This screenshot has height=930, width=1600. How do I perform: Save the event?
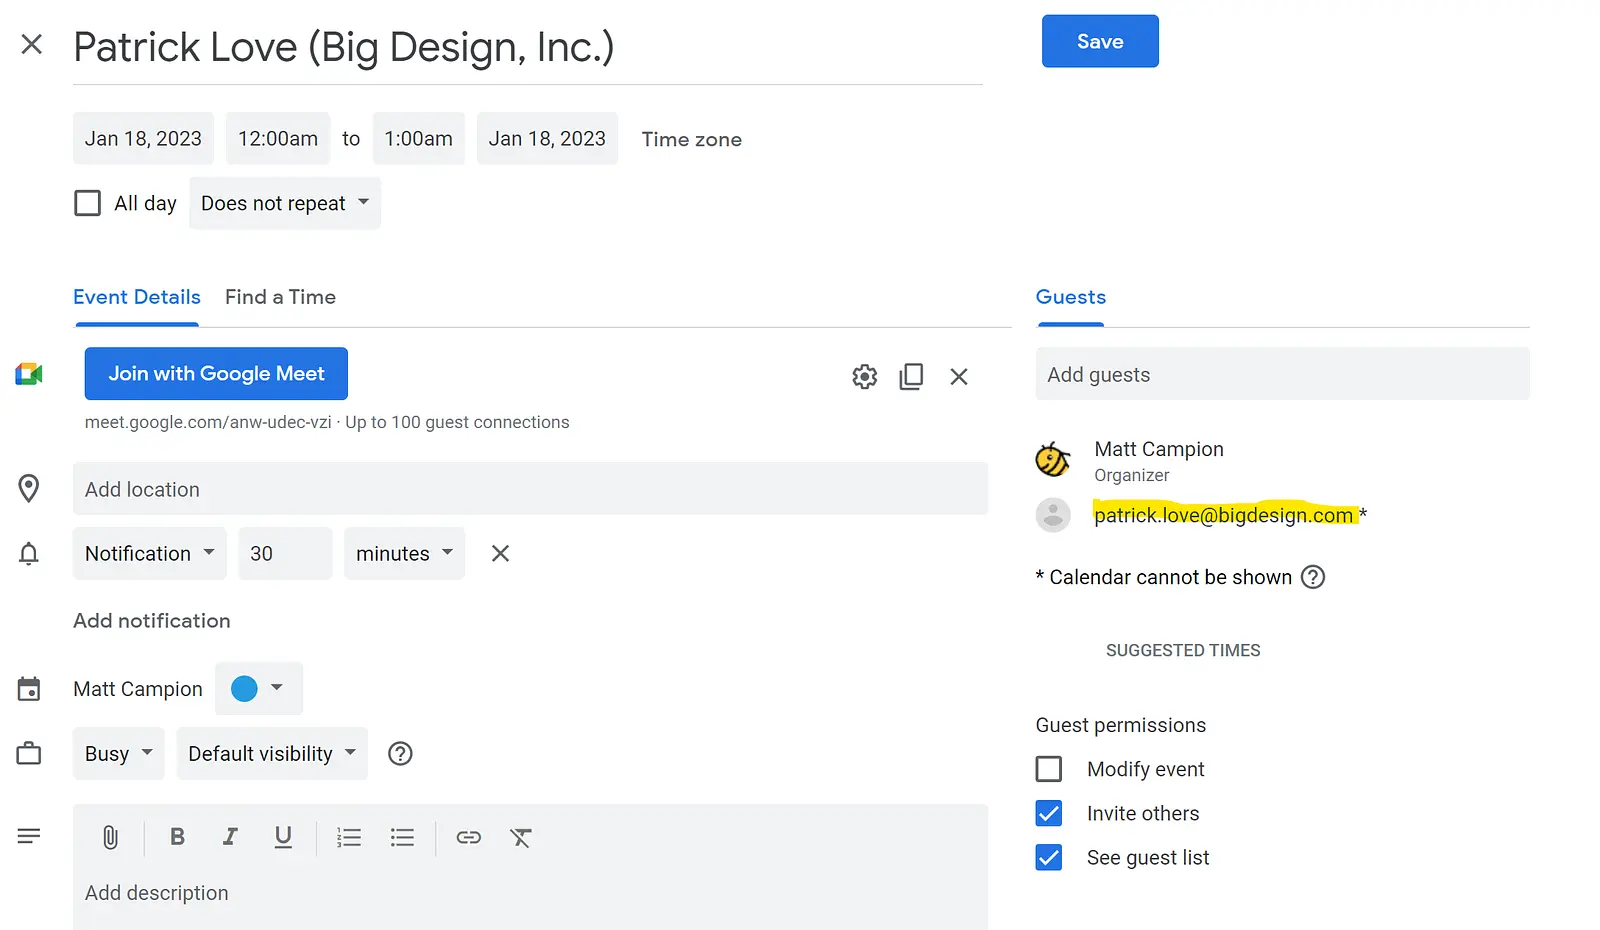point(1100,41)
